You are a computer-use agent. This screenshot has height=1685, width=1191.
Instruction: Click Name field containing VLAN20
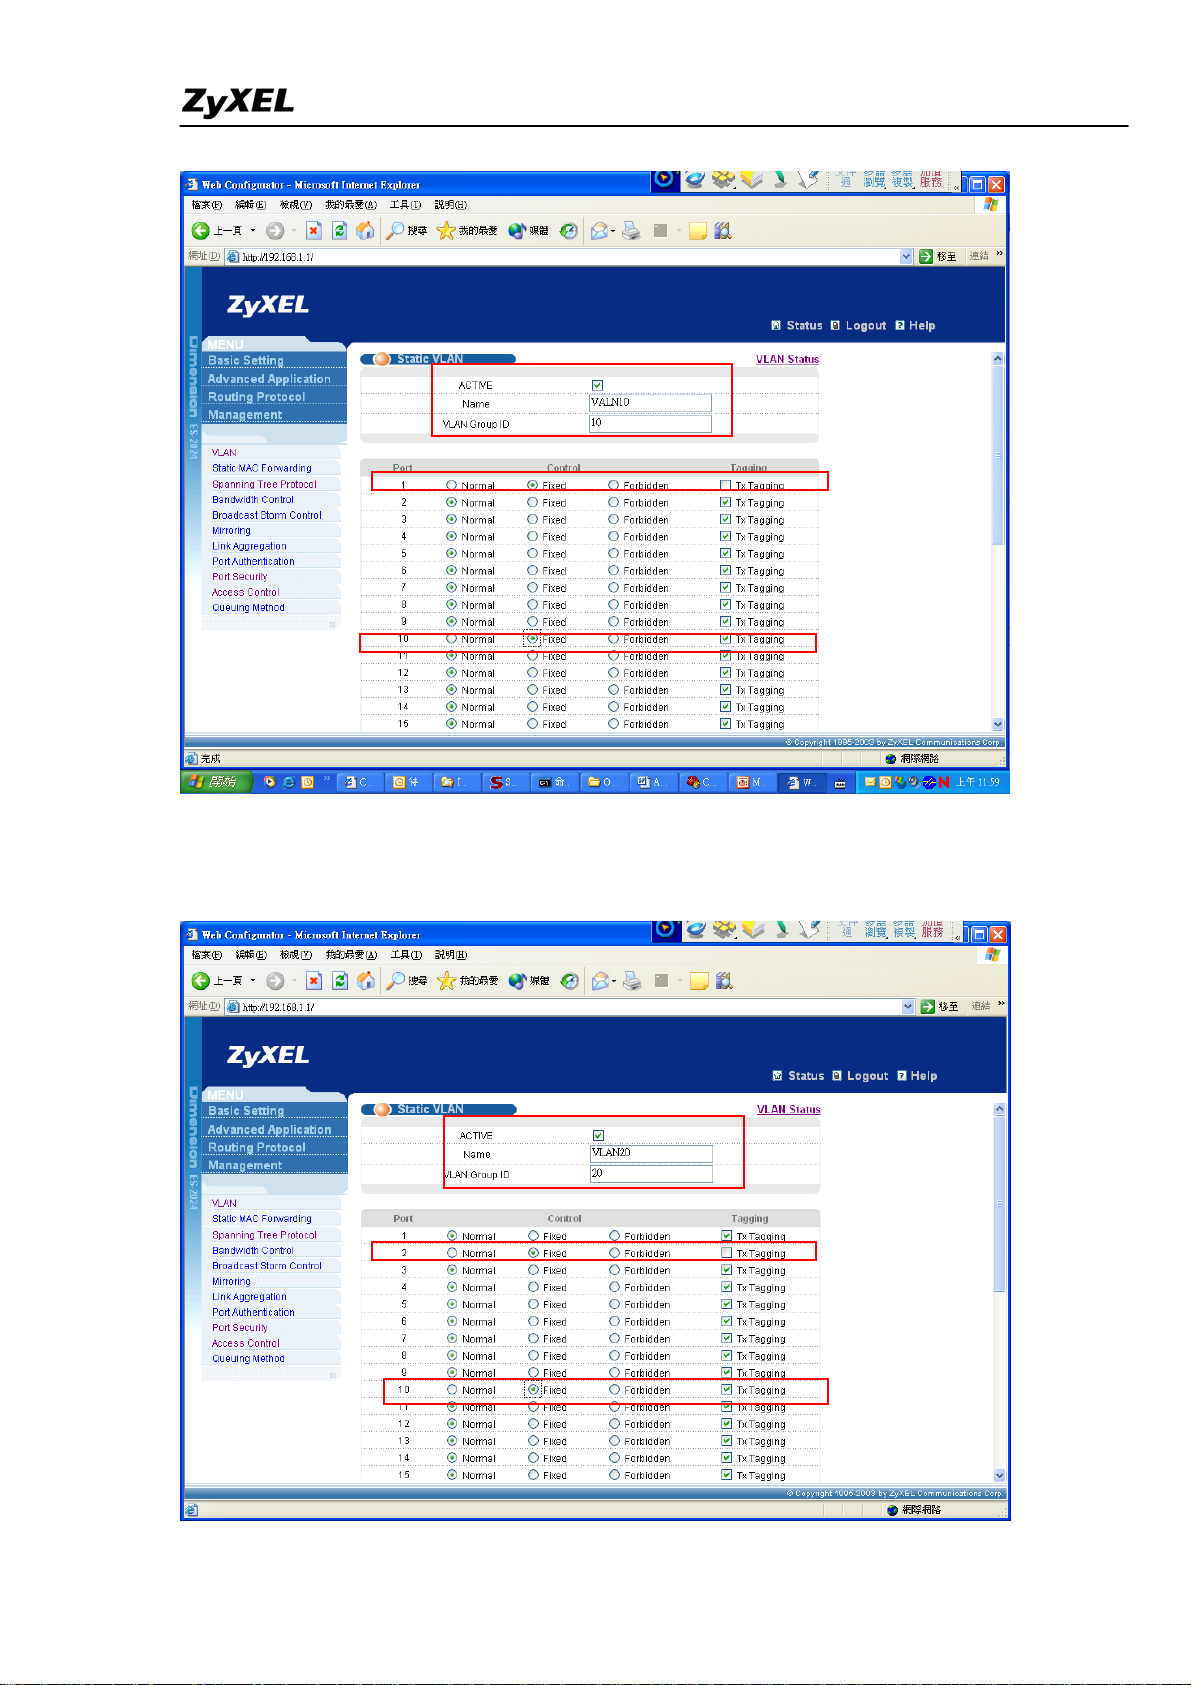click(651, 1153)
